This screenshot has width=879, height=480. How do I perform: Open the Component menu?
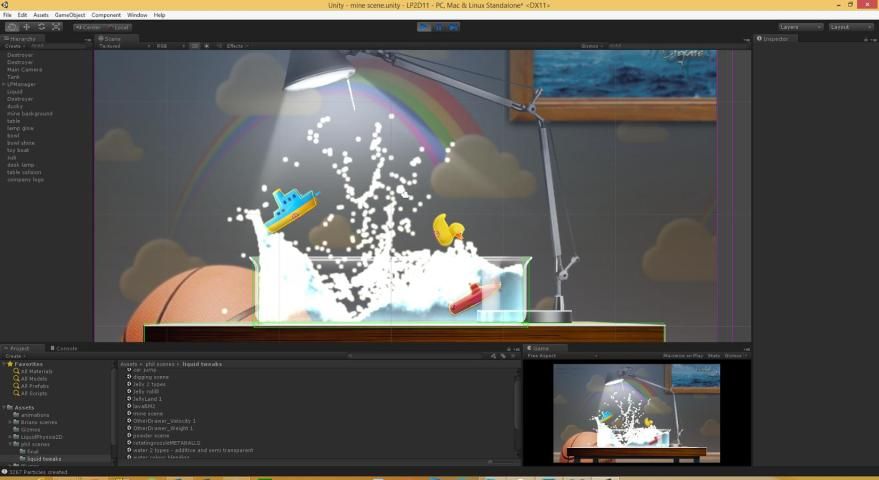coord(106,15)
